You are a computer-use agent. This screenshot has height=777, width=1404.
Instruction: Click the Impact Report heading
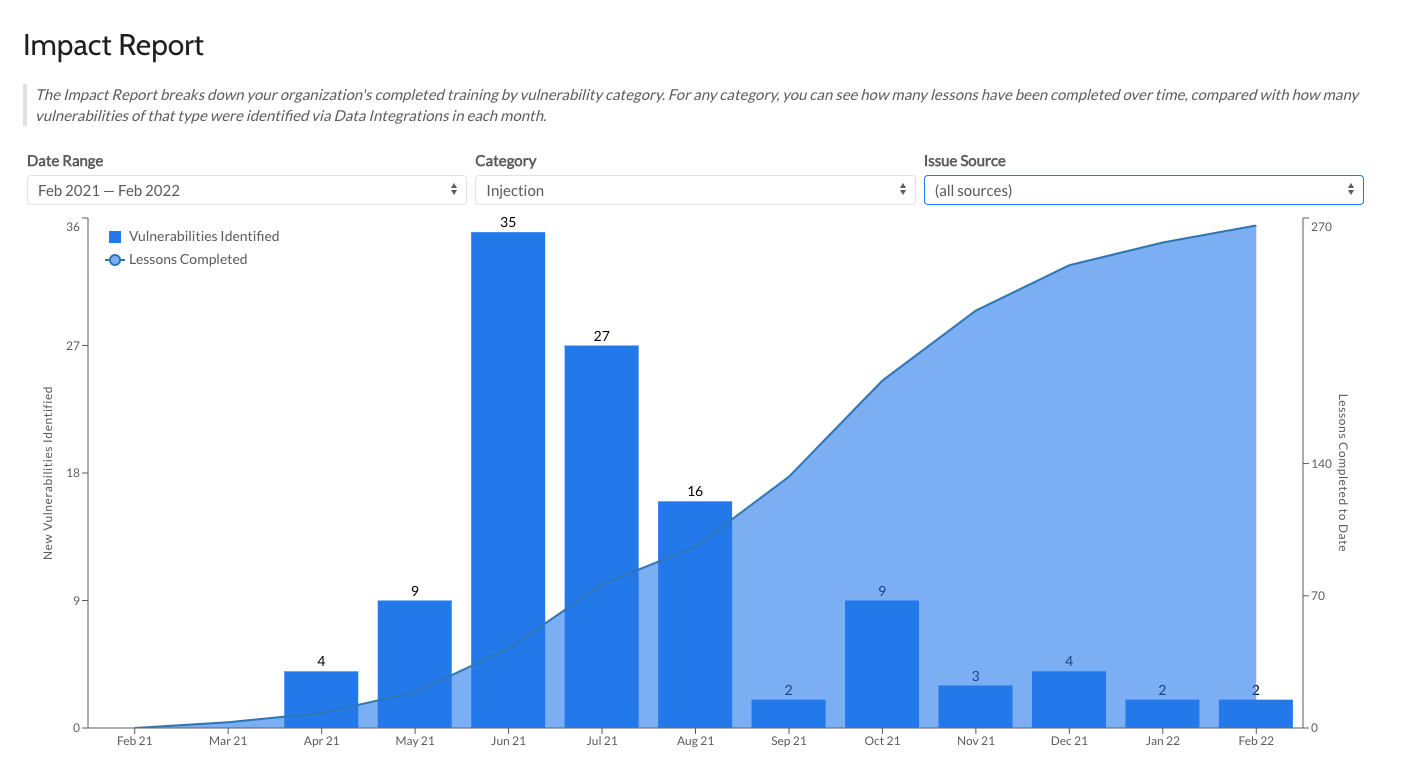pyautogui.click(x=113, y=45)
